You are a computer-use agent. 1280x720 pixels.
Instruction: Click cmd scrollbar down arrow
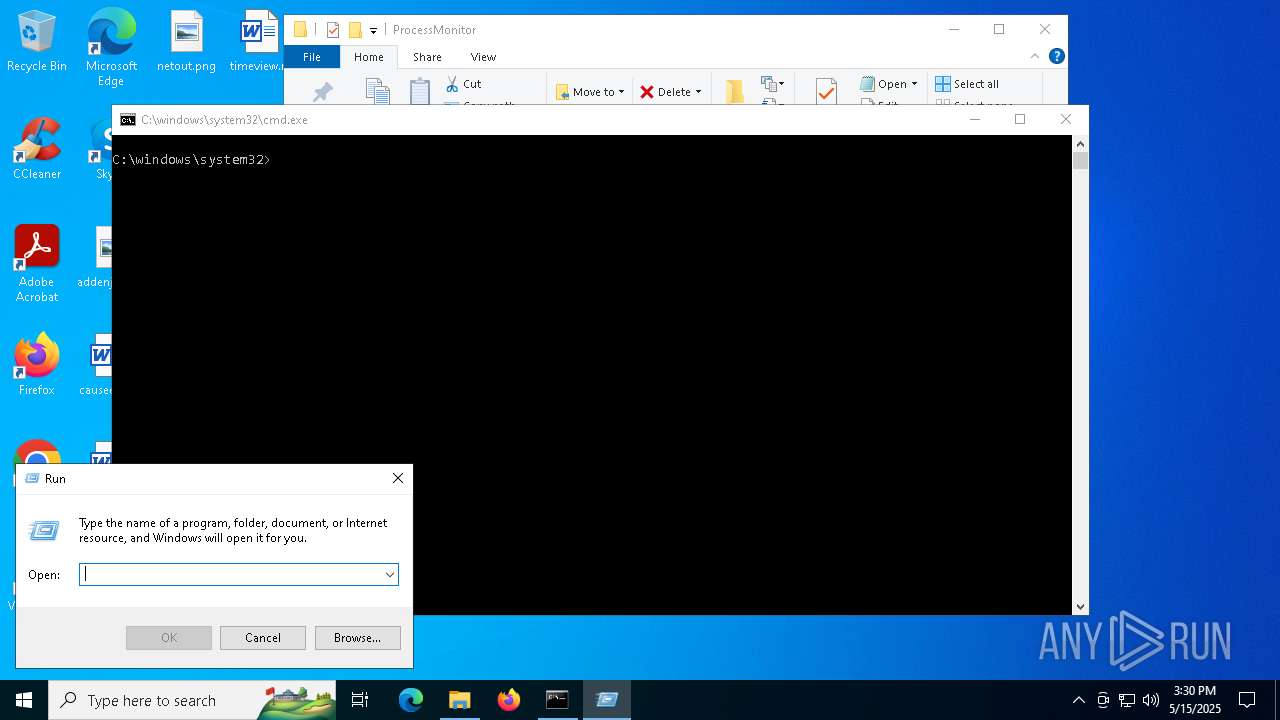(1080, 607)
